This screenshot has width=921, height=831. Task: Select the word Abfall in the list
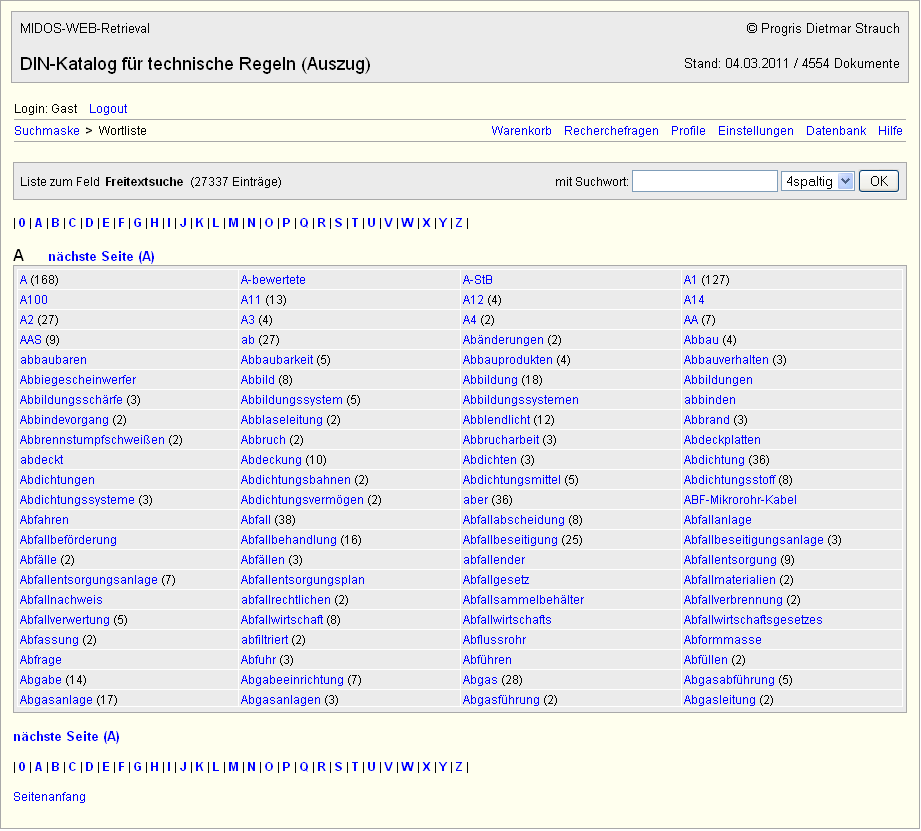pyautogui.click(x=255, y=520)
